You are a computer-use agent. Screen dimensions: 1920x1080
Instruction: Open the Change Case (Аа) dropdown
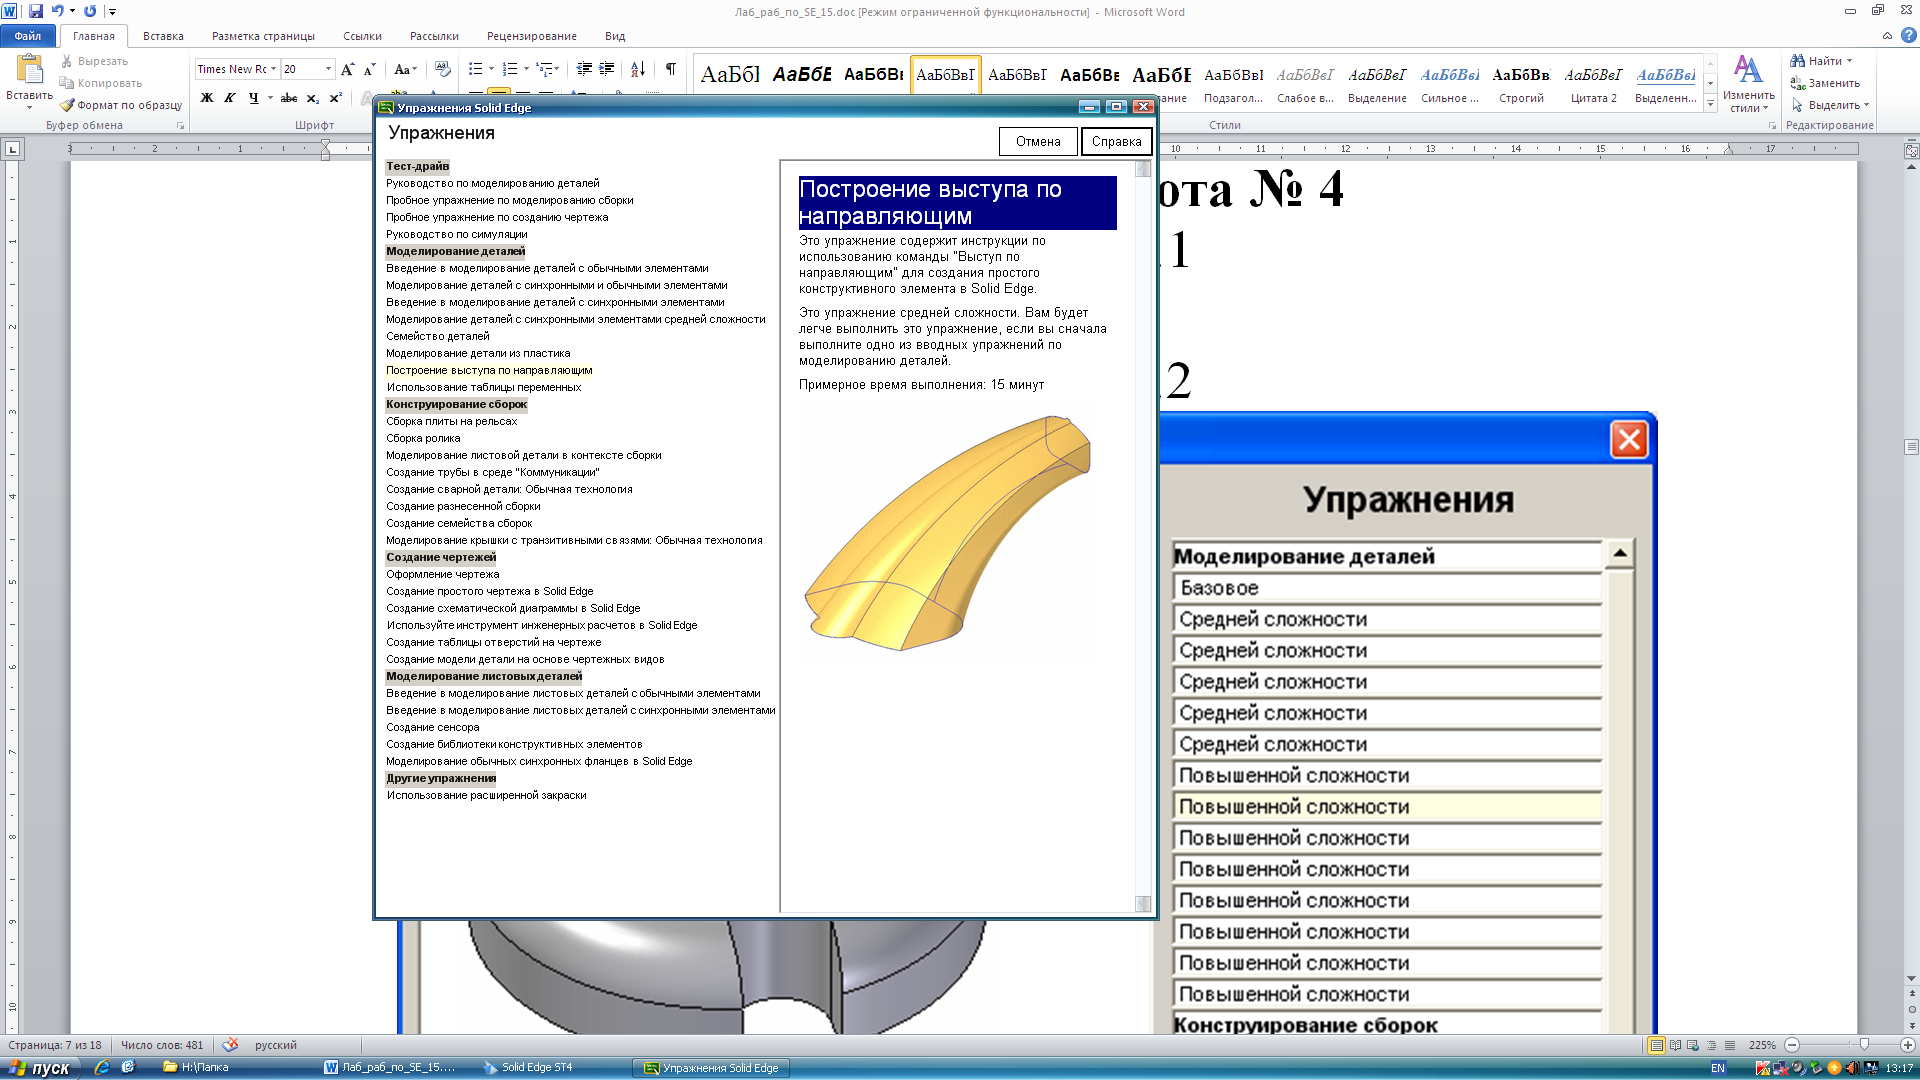tap(405, 69)
